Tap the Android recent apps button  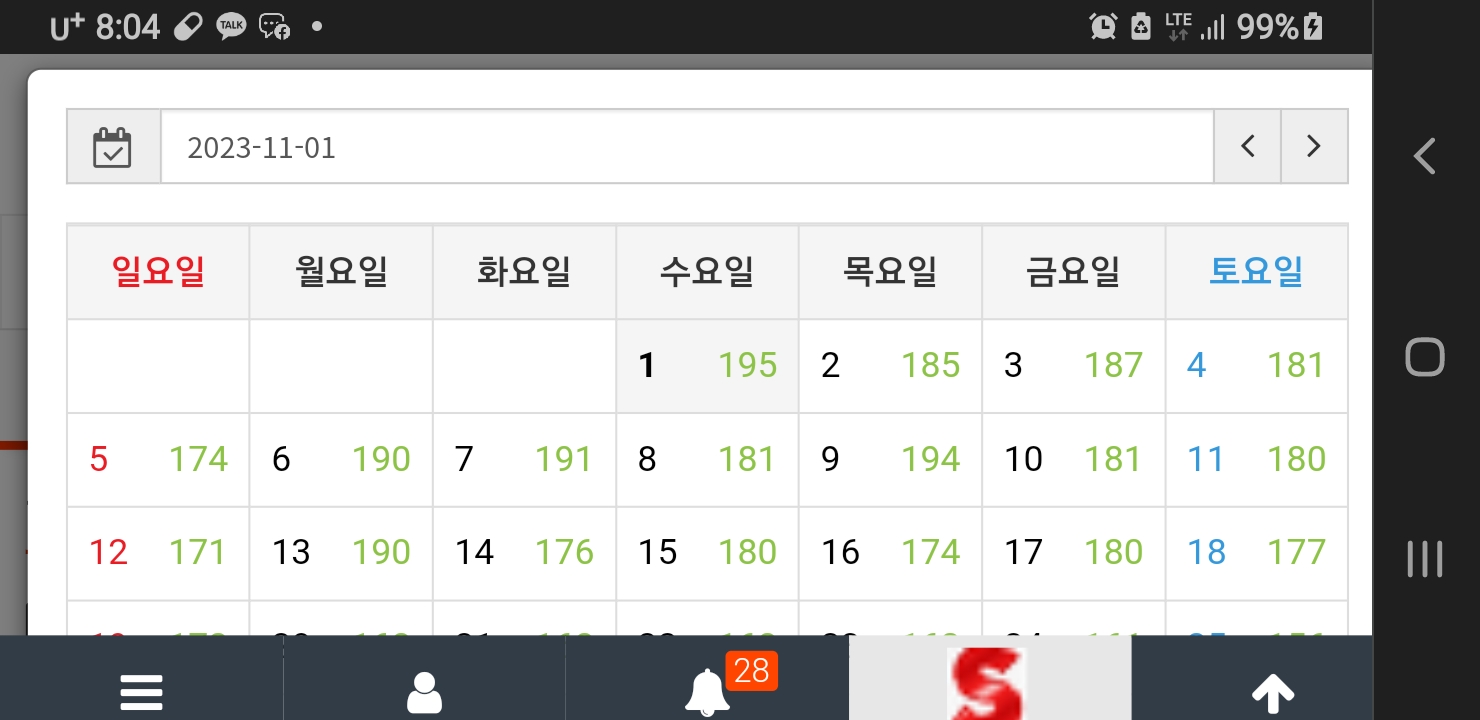click(1425, 559)
